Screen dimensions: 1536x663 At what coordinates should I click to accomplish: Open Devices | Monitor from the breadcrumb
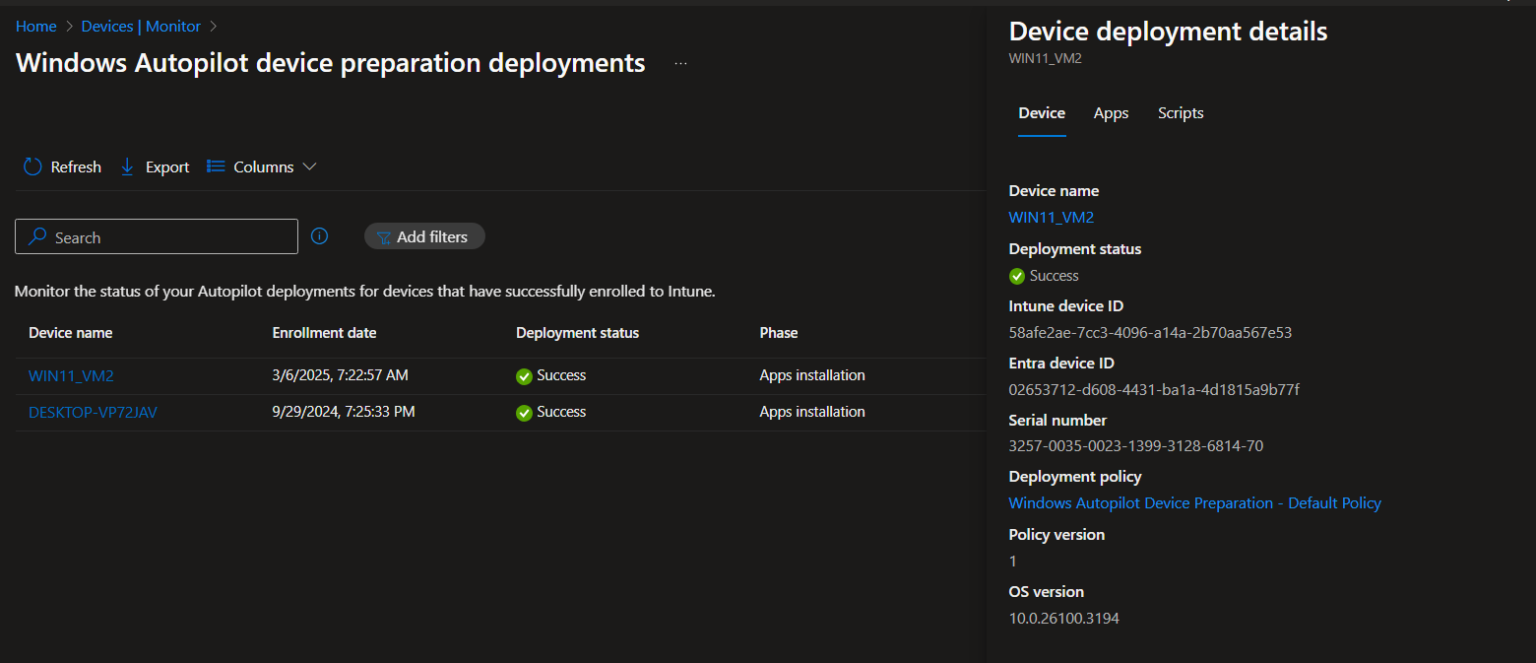click(x=141, y=26)
